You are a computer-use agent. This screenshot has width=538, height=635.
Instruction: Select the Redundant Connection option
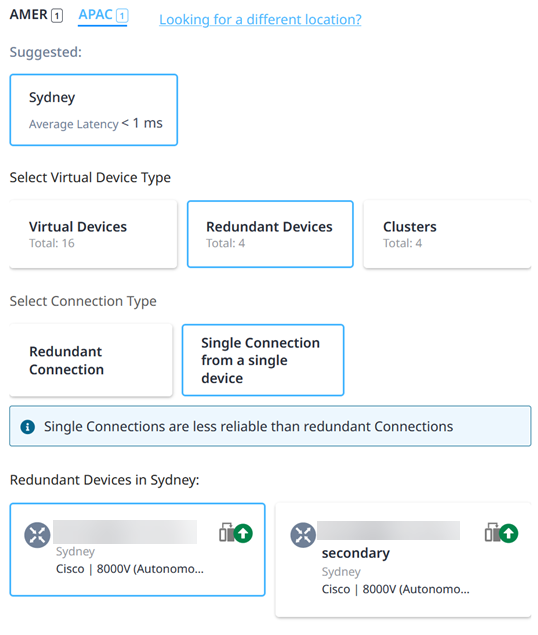[x=91, y=360]
